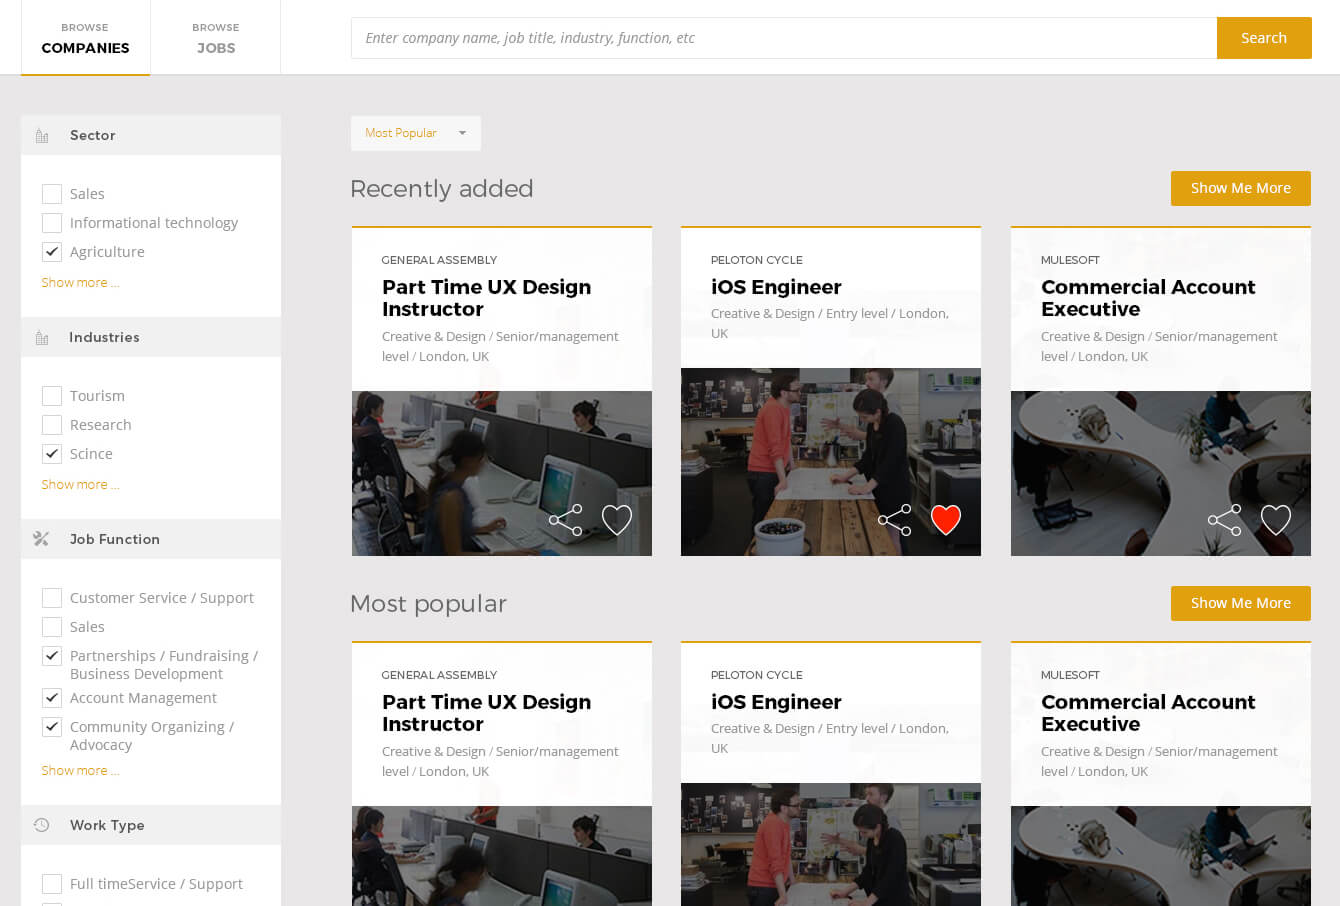Image resolution: width=1340 pixels, height=906 pixels.
Task: Expand Show more under Sector
Action: [x=80, y=283]
